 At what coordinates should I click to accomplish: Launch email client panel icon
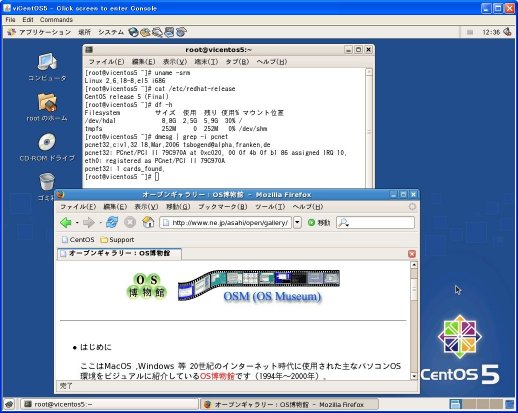click(145, 32)
